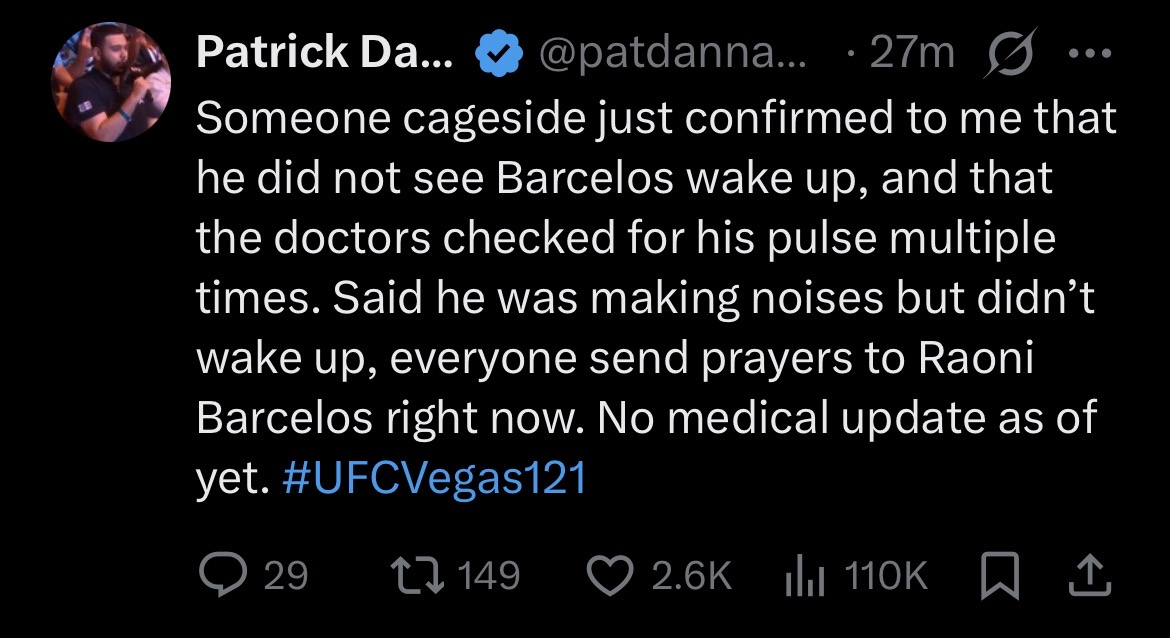Viewport: 1170px width, 638px height.
Task: Open the 27m timestamp link
Action: pyautogui.click(x=911, y=54)
